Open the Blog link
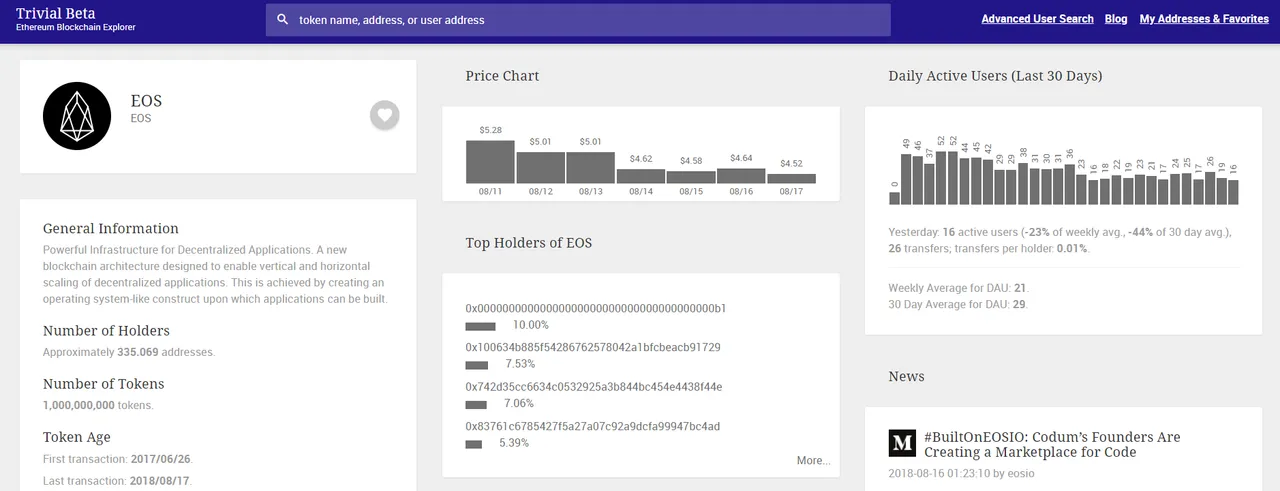1280x491 pixels. tap(1116, 19)
